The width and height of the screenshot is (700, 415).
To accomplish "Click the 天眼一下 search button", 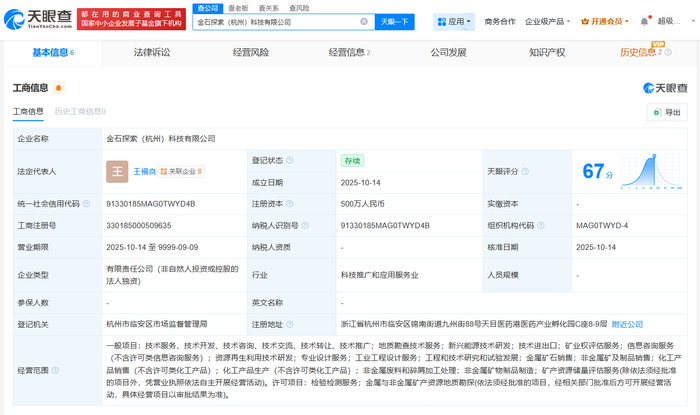I will (x=395, y=21).
